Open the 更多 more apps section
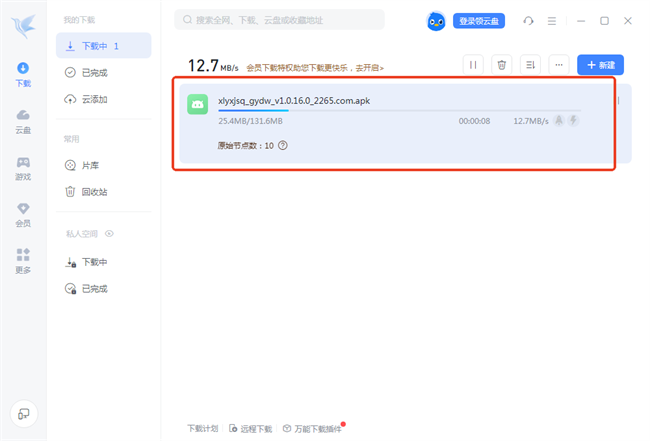650x441 pixels. click(23, 262)
